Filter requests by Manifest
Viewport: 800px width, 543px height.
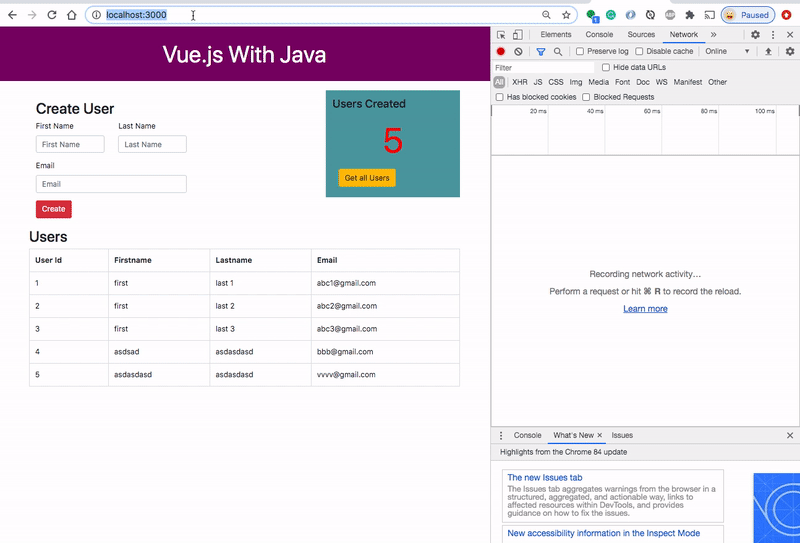point(688,82)
